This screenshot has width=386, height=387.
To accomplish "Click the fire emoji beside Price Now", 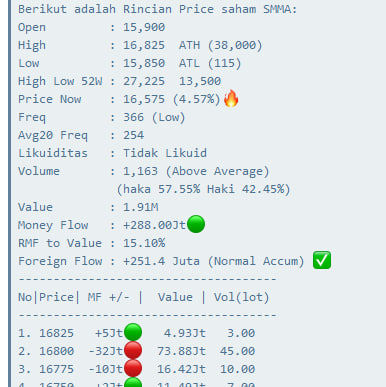I will (x=231, y=99).
